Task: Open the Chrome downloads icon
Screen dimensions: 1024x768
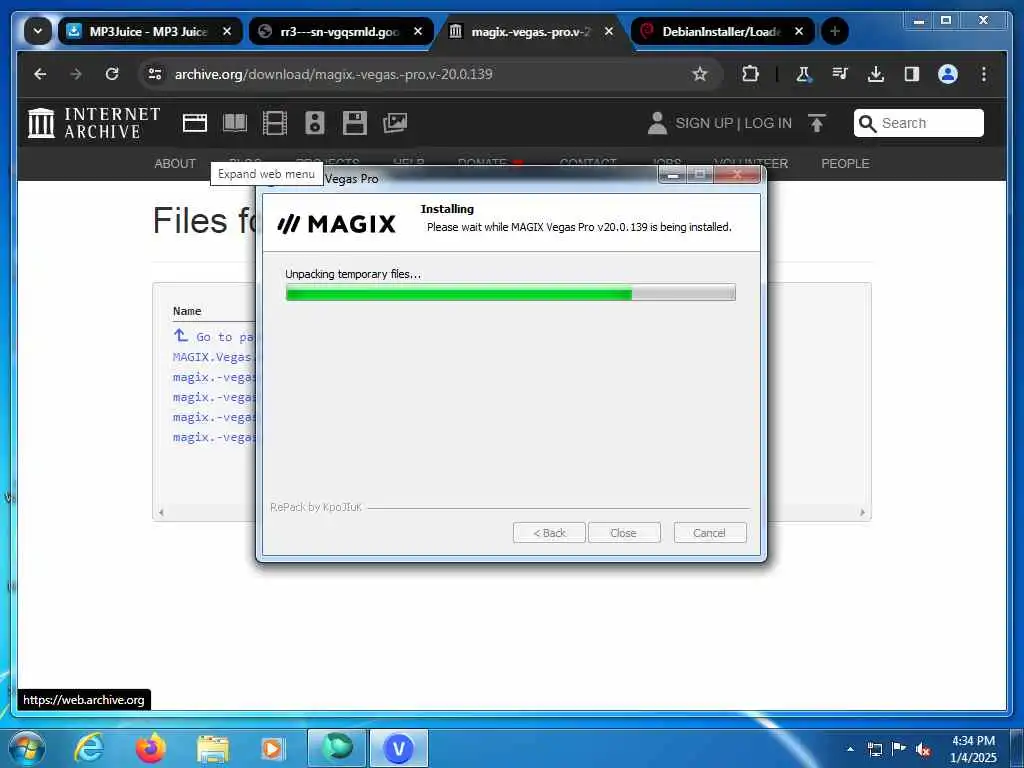Action: click(x=876, y=74)
